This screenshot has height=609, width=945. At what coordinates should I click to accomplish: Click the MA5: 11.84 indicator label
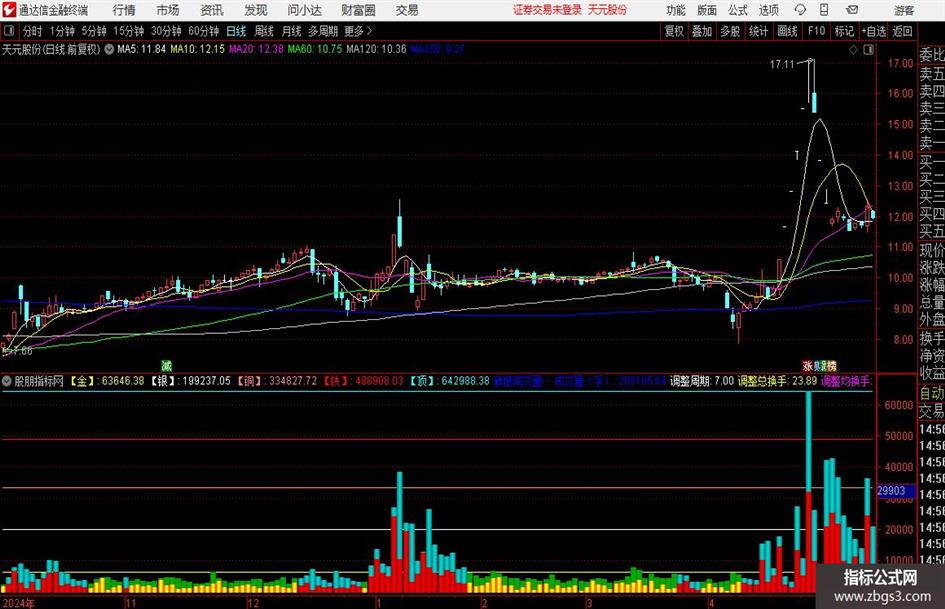[x=141, y=49]
